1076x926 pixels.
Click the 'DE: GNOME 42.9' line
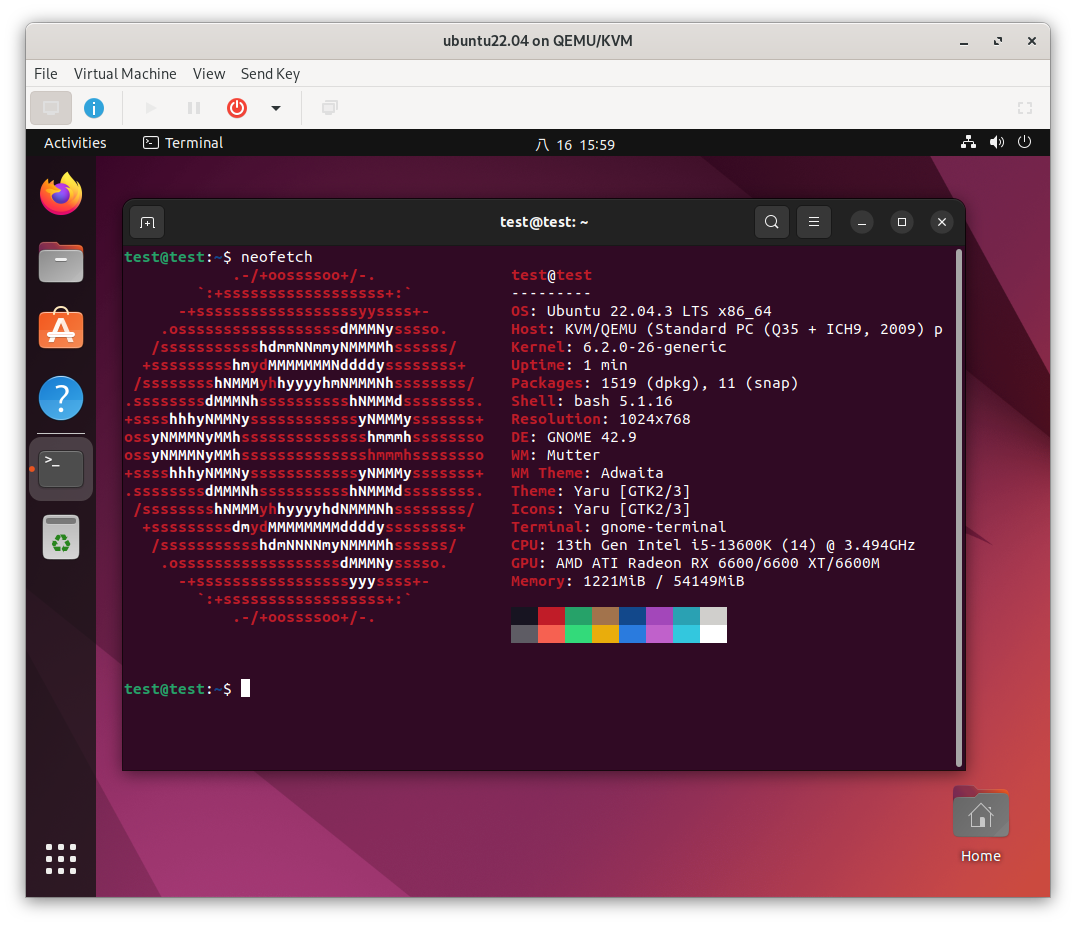point(574,437)
